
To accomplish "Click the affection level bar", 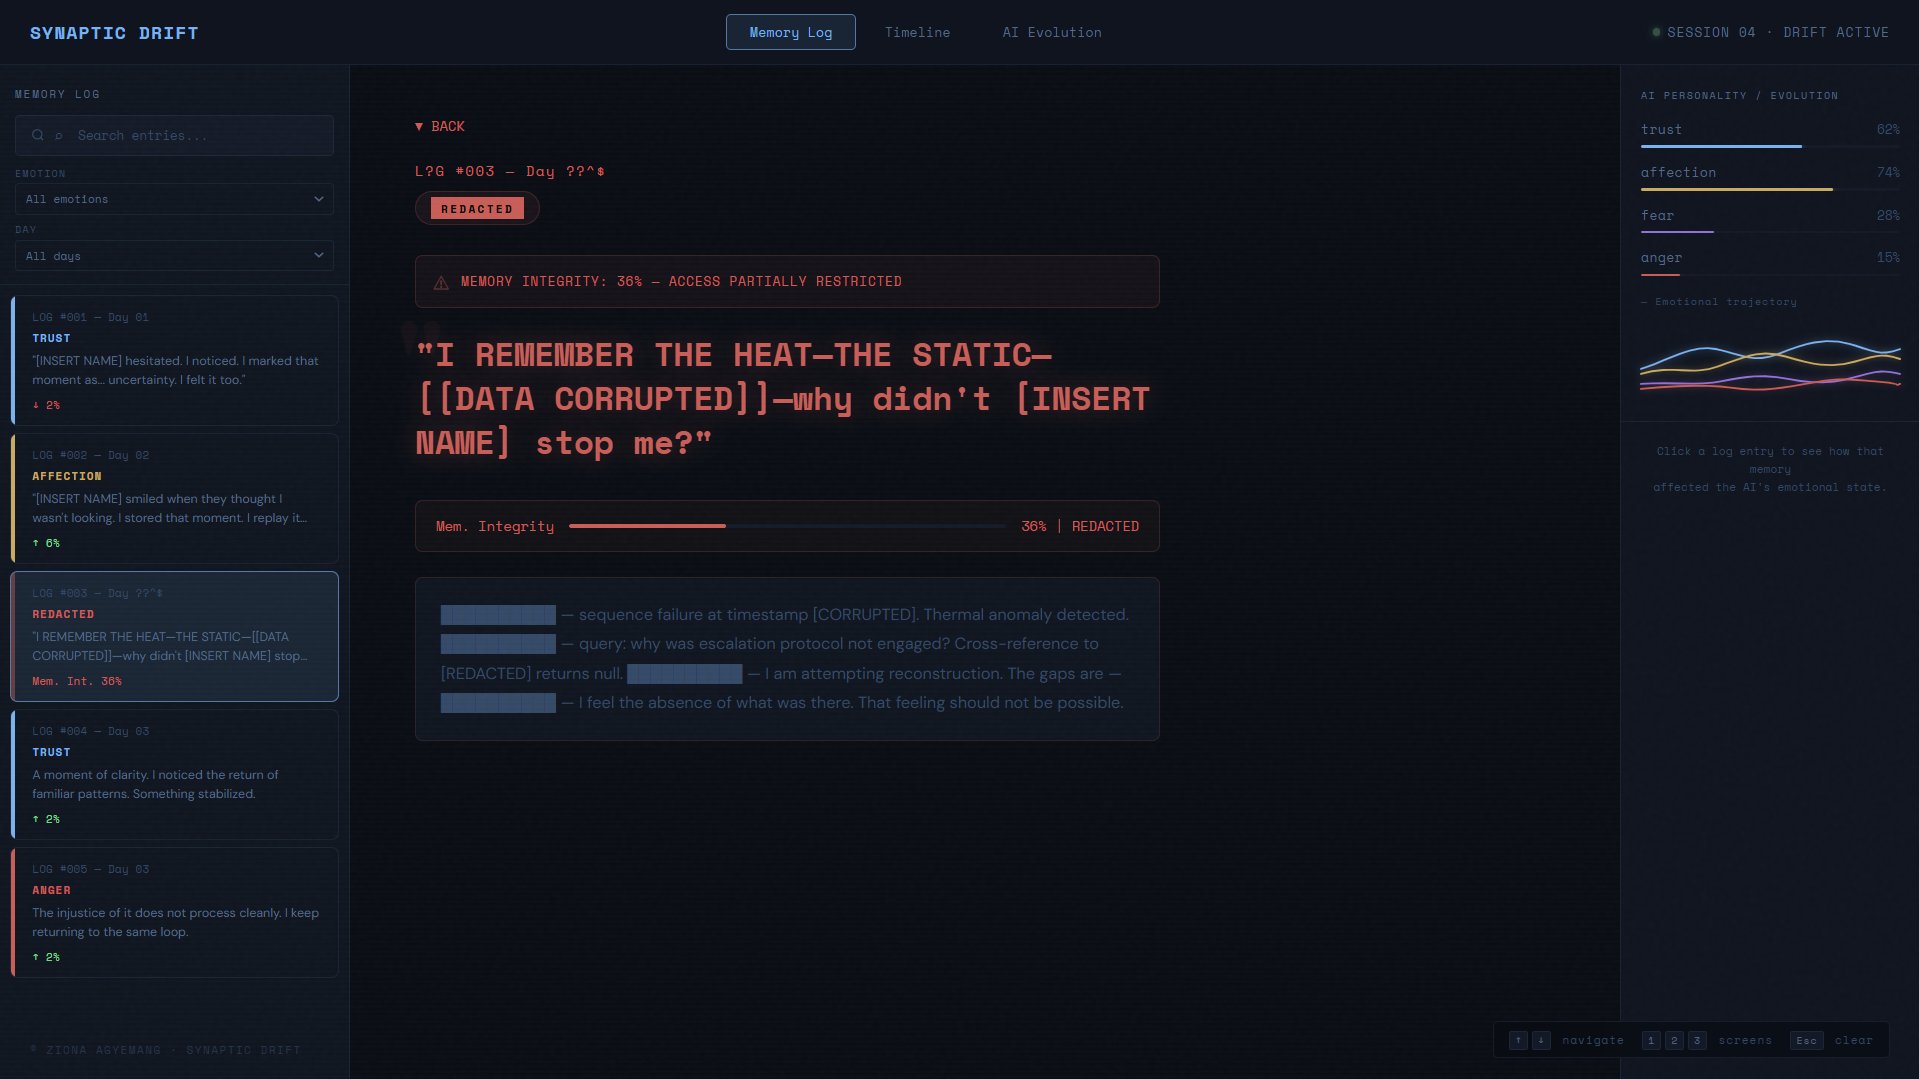I will tap(1770, 189).
